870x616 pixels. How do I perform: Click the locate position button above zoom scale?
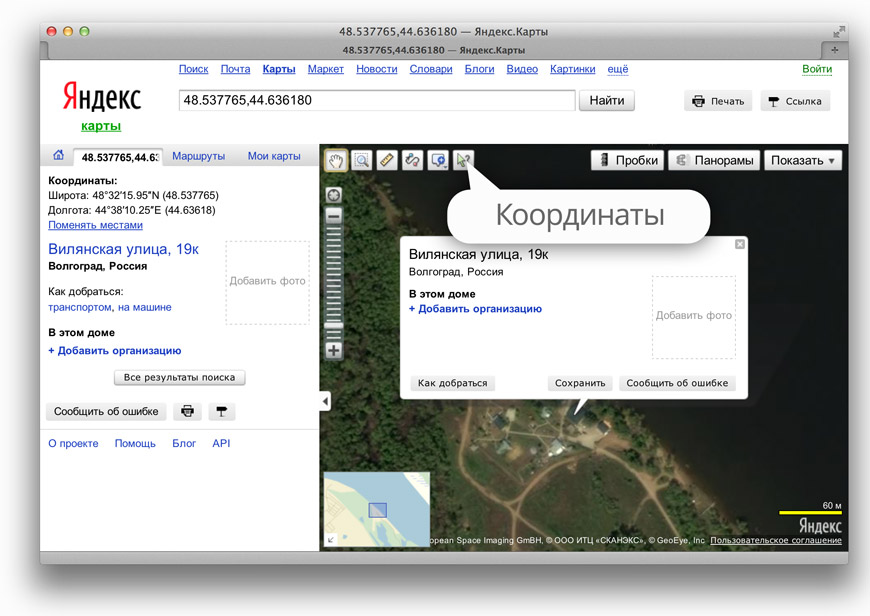point(333,195)
